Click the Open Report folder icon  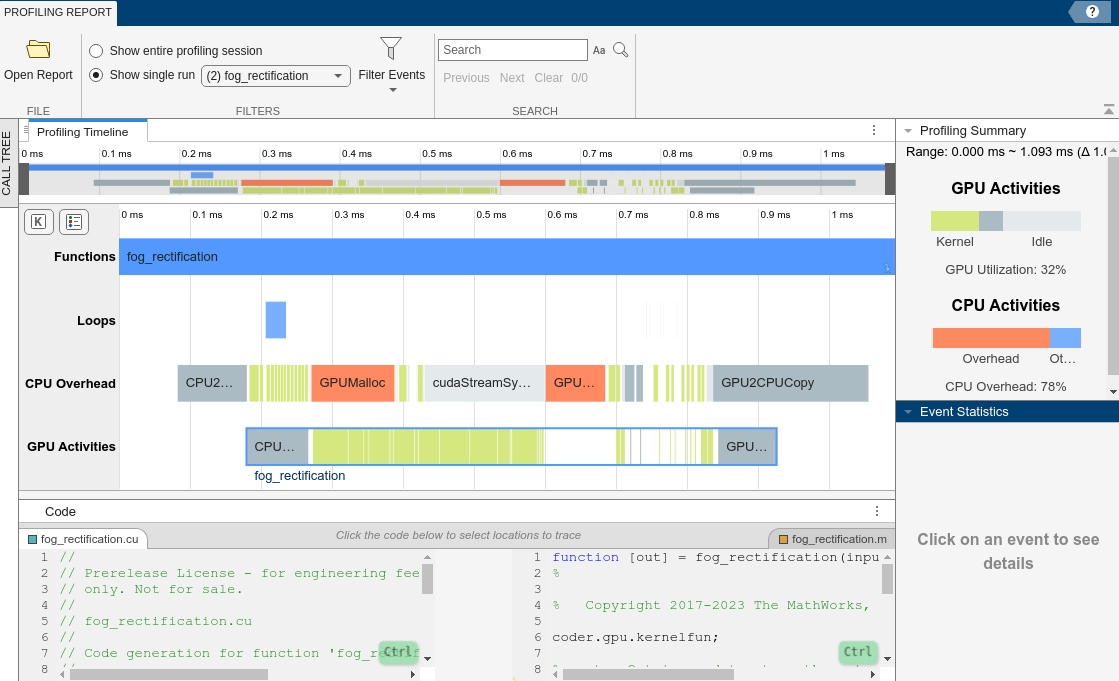tap(38, 49)
